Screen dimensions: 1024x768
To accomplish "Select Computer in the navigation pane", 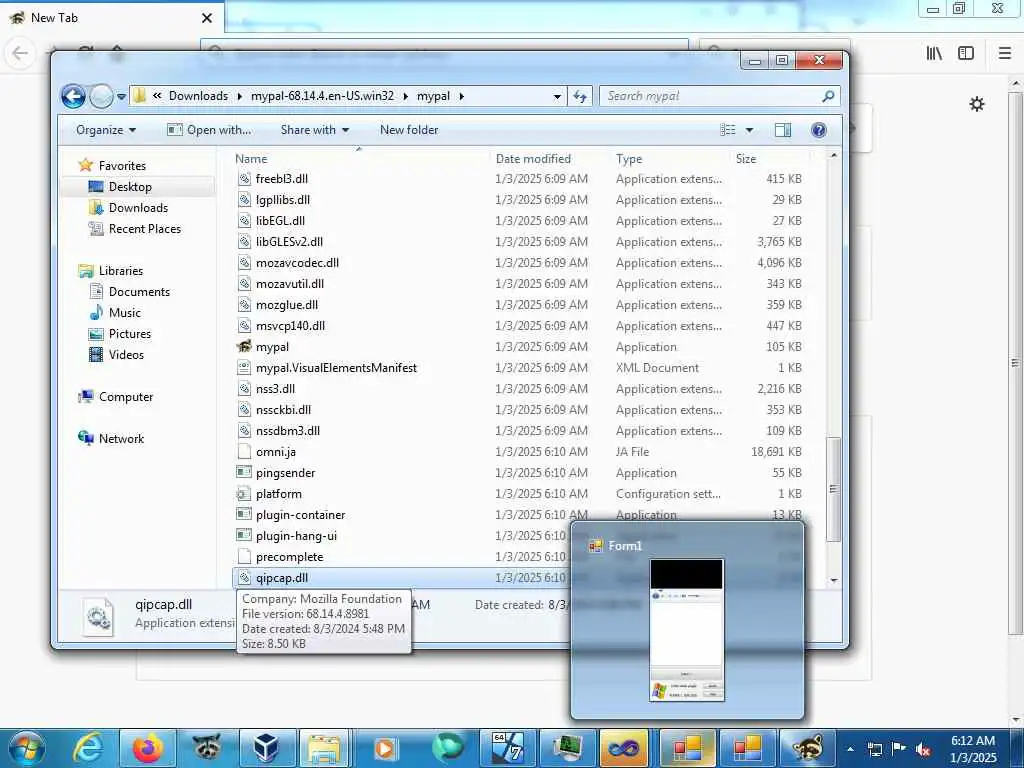I will (x=116, y=397).
